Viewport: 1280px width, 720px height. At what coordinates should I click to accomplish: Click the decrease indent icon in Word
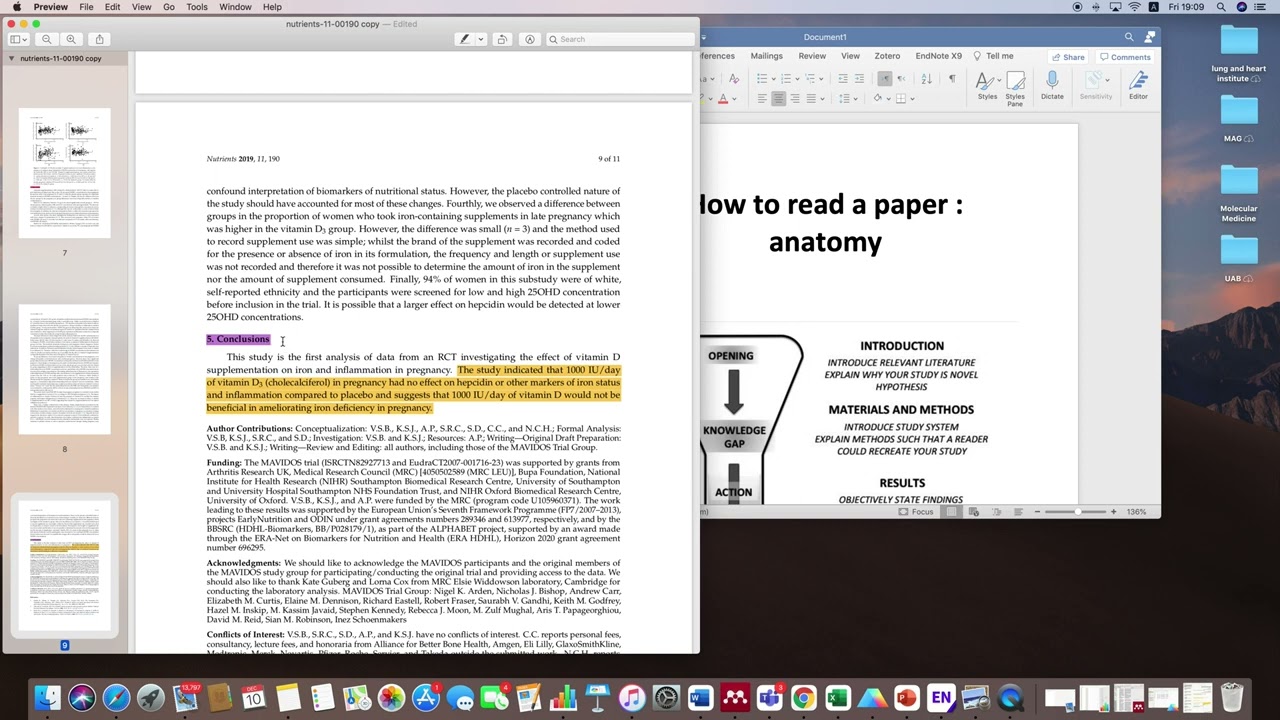pos(843,79)
